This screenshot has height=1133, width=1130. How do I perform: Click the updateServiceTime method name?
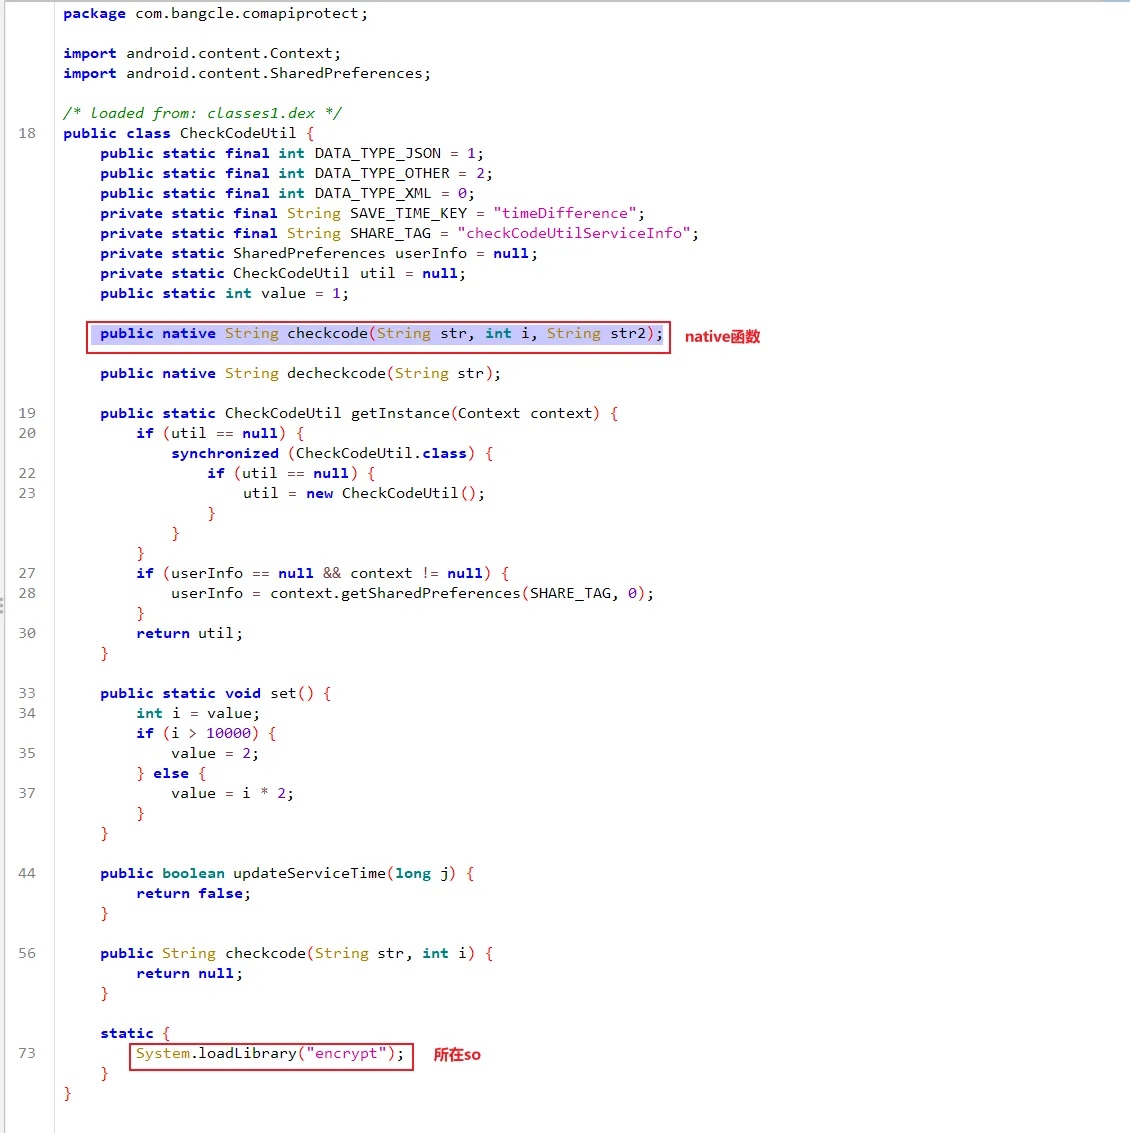pyautogui.click(x=309, y=874)
